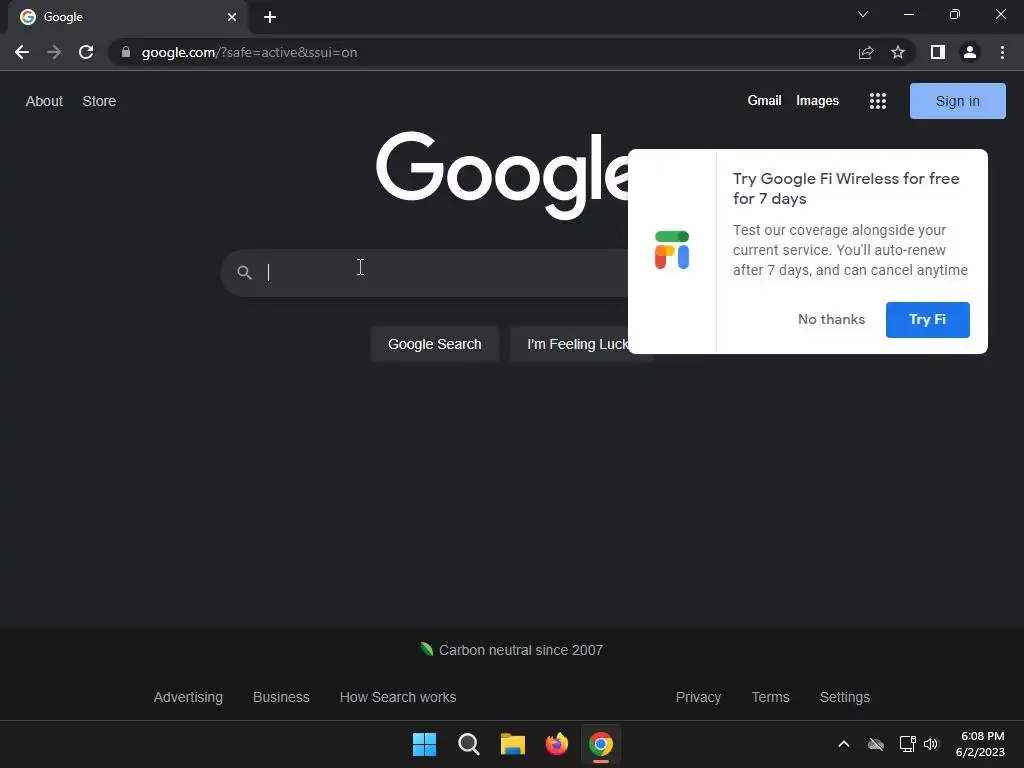Focus the Google search input field
The width and height of the screenshot is (1024, 768).
point(444,272)
